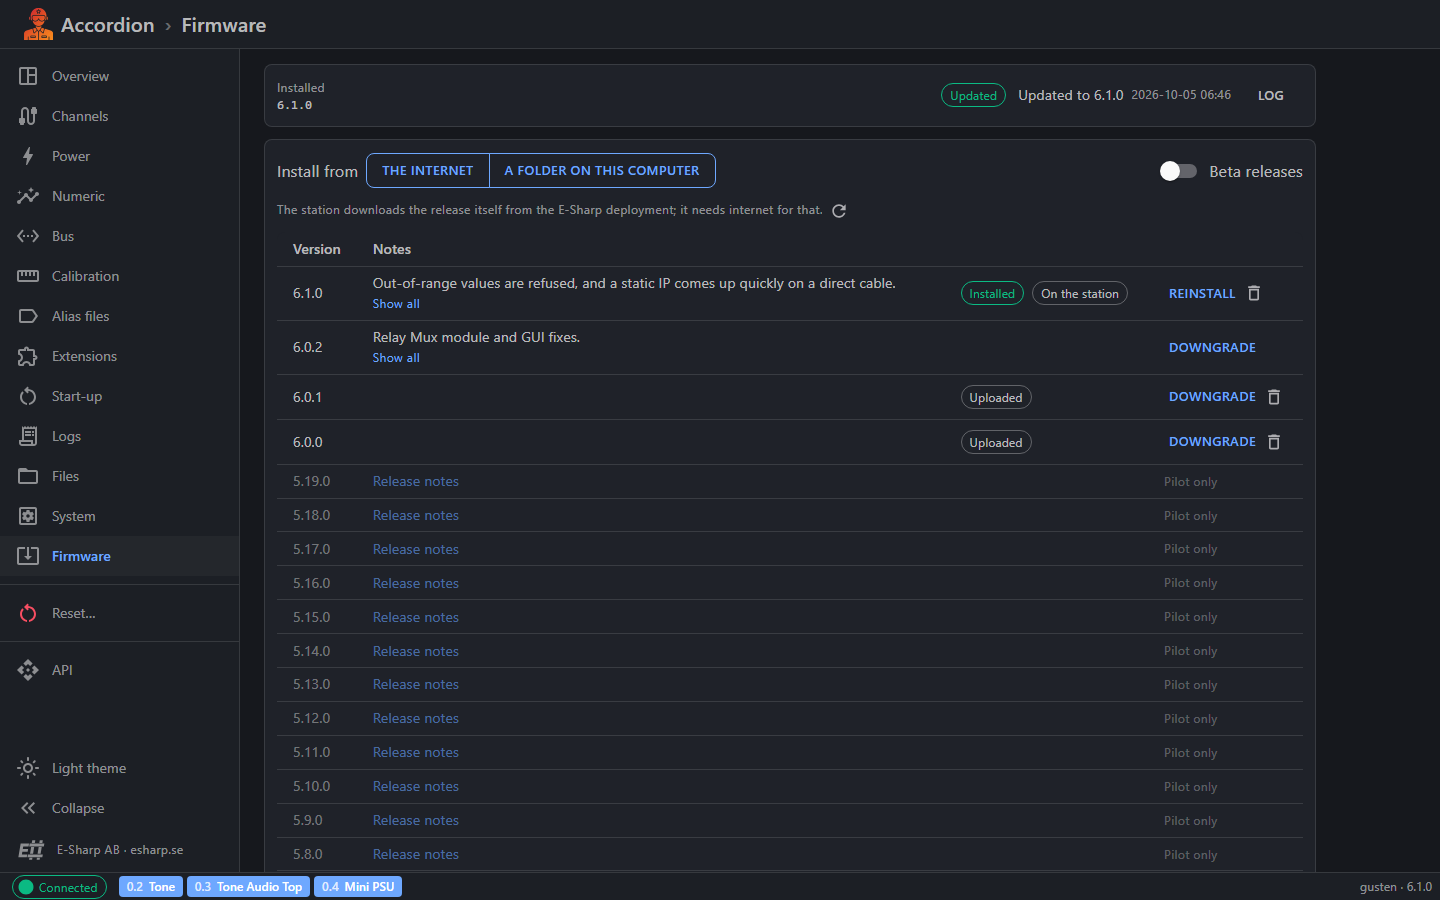
Task: Open the Alias files tag icon
Action: coord(28,316)
